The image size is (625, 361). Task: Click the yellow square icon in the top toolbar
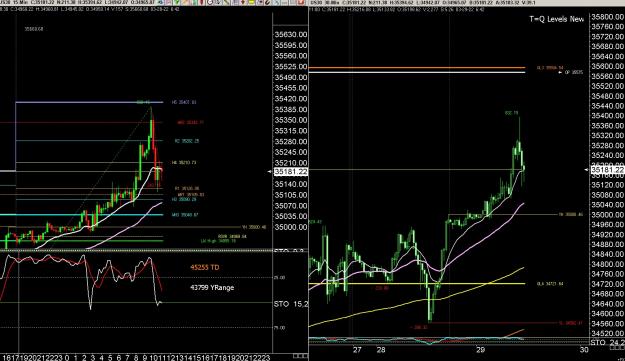[251, 2]
